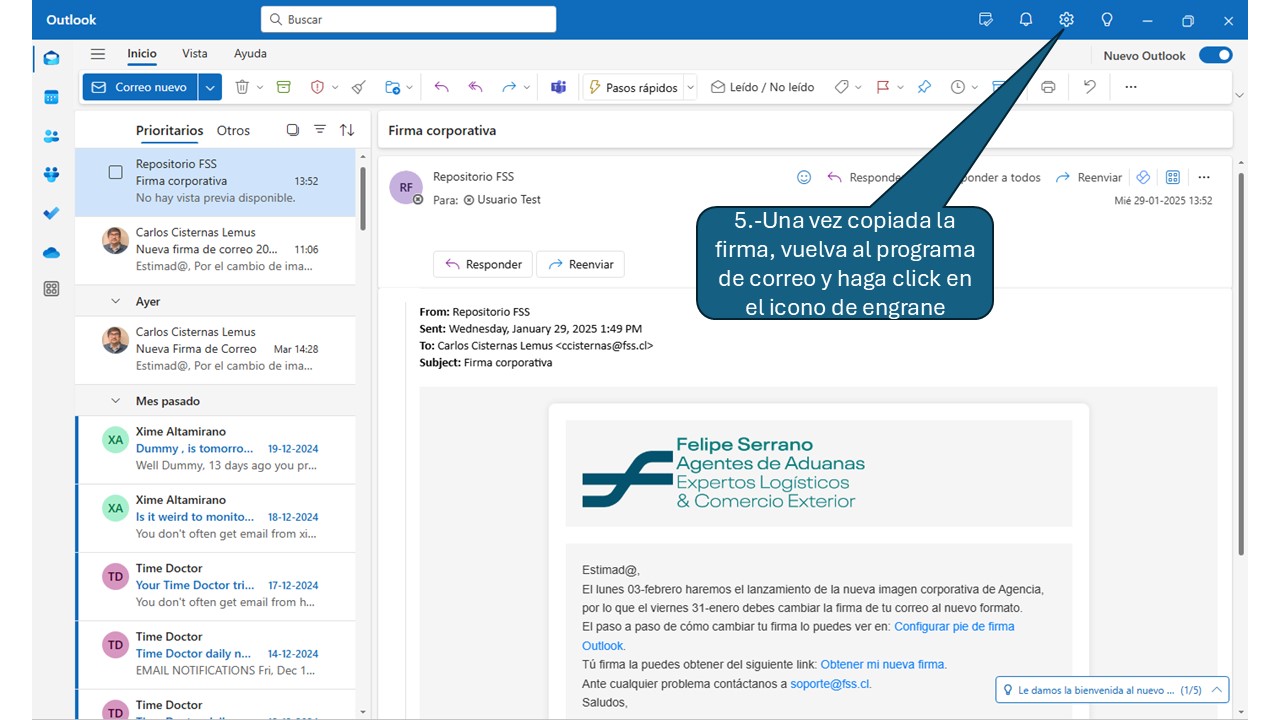Open the filter icon in message list
The image size is (1280, 720).
(320, 130)
